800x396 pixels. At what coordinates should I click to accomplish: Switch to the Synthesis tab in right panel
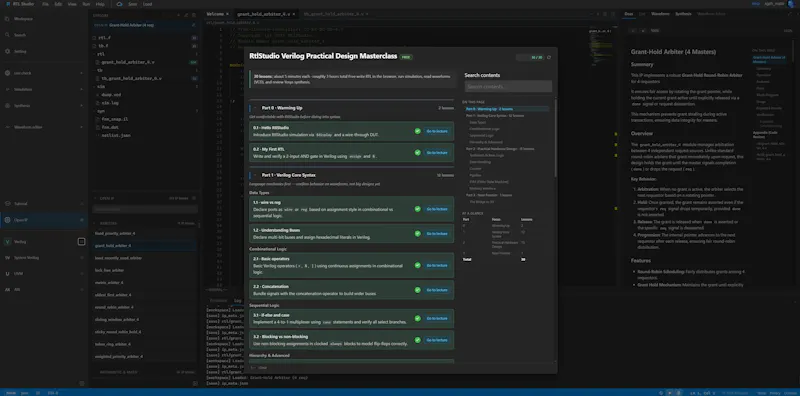point(683,14)
